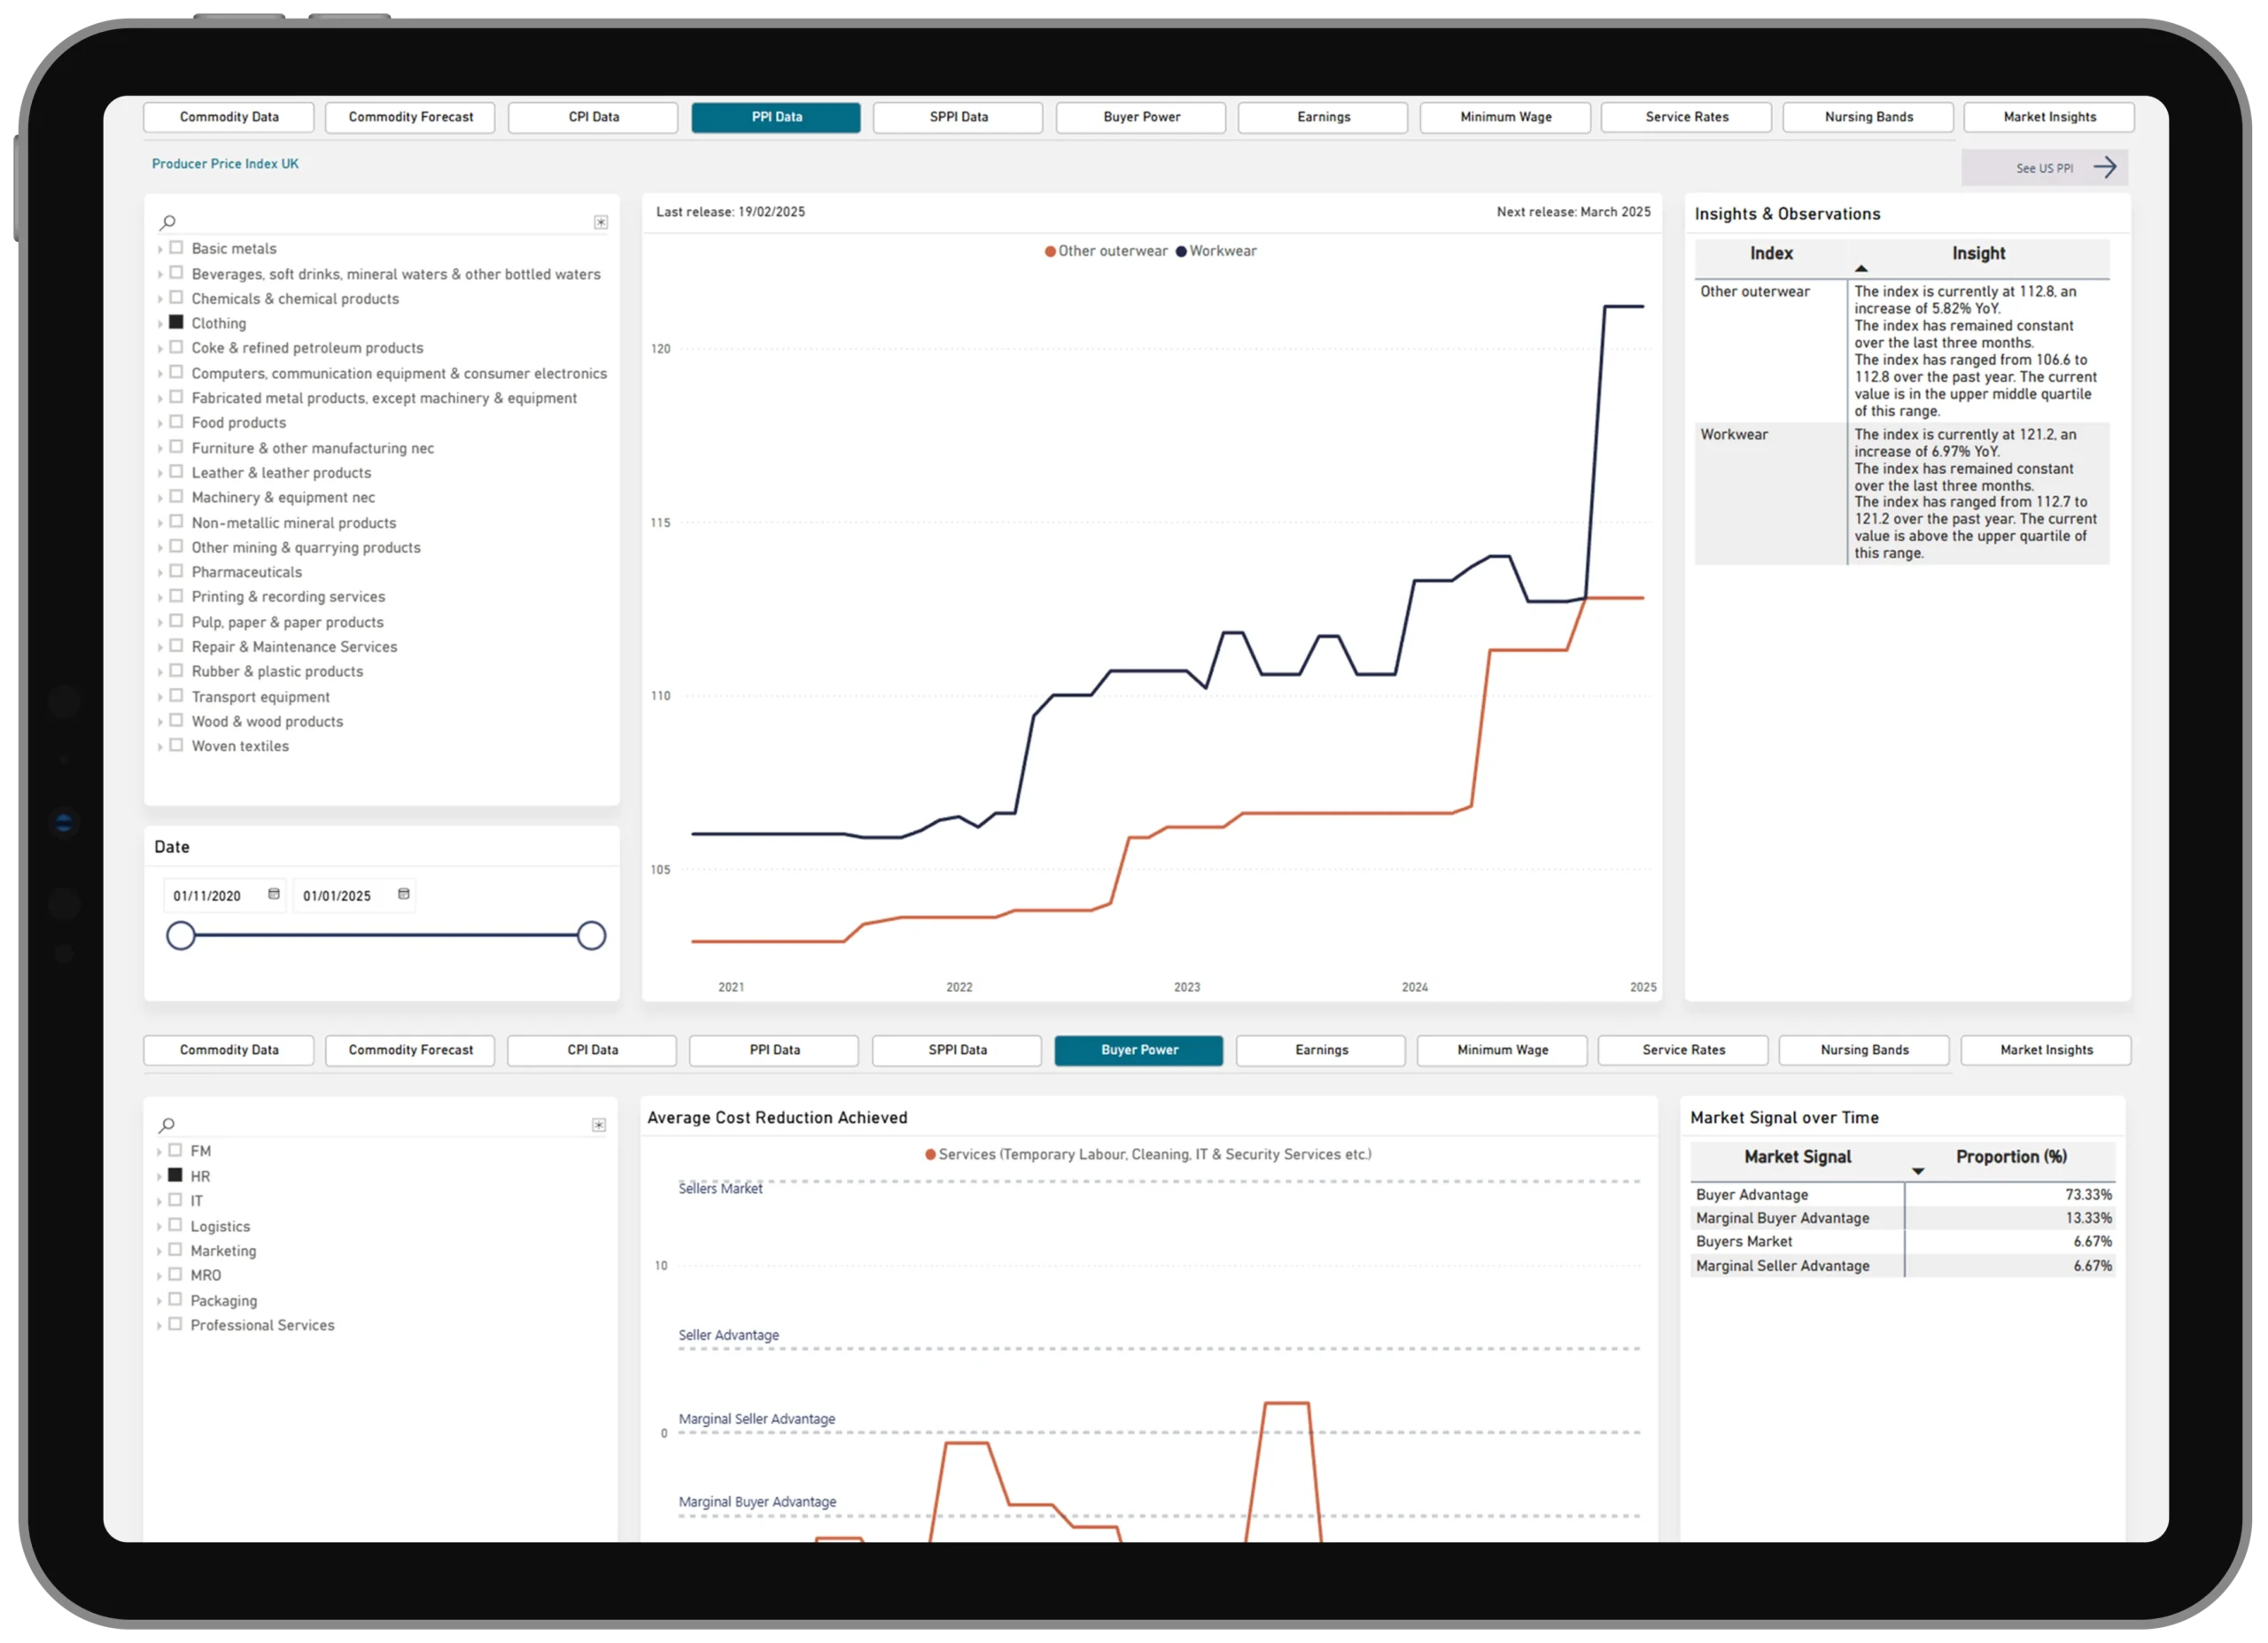Click the Workwear legend marker
Viewport: 2268px width, 1643px height.
(x=1181, y=252)
